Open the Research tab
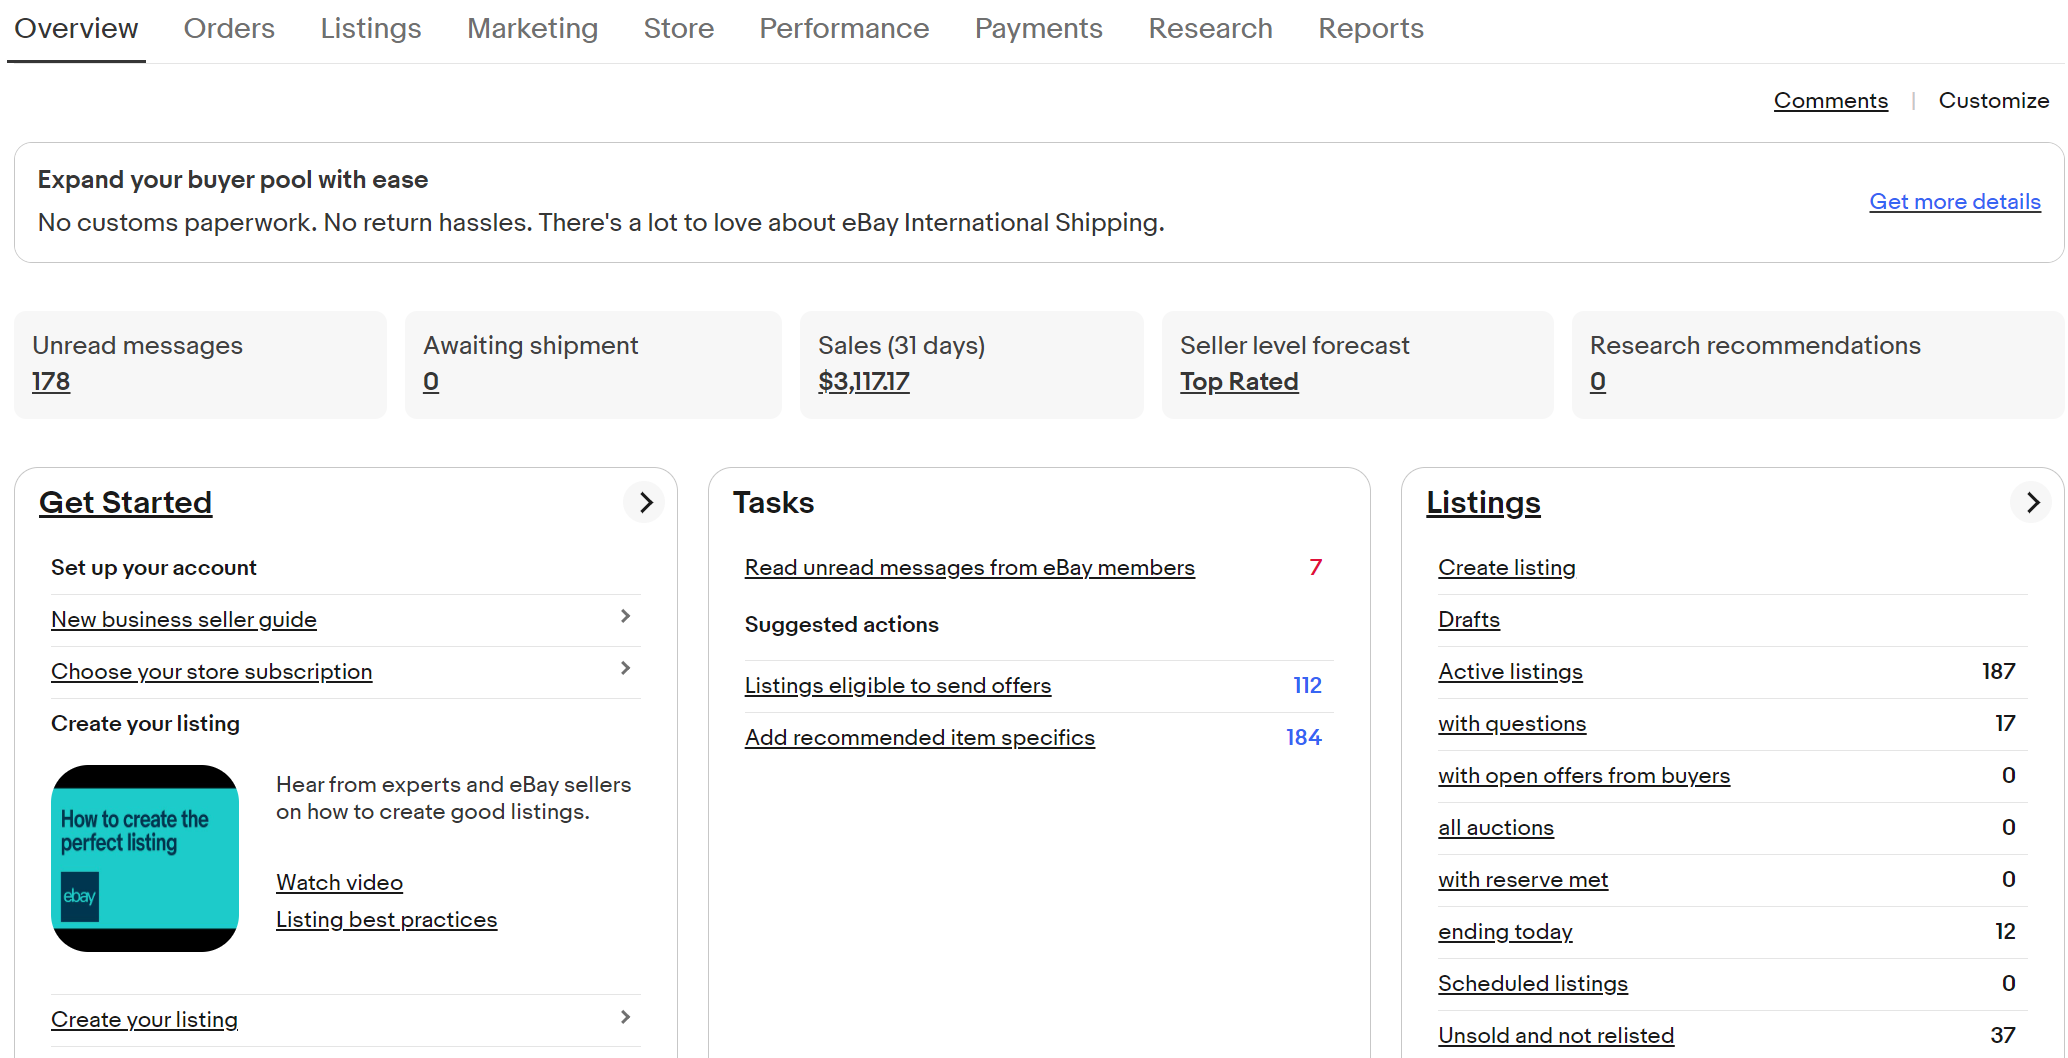 click(x=1210, y=29)
